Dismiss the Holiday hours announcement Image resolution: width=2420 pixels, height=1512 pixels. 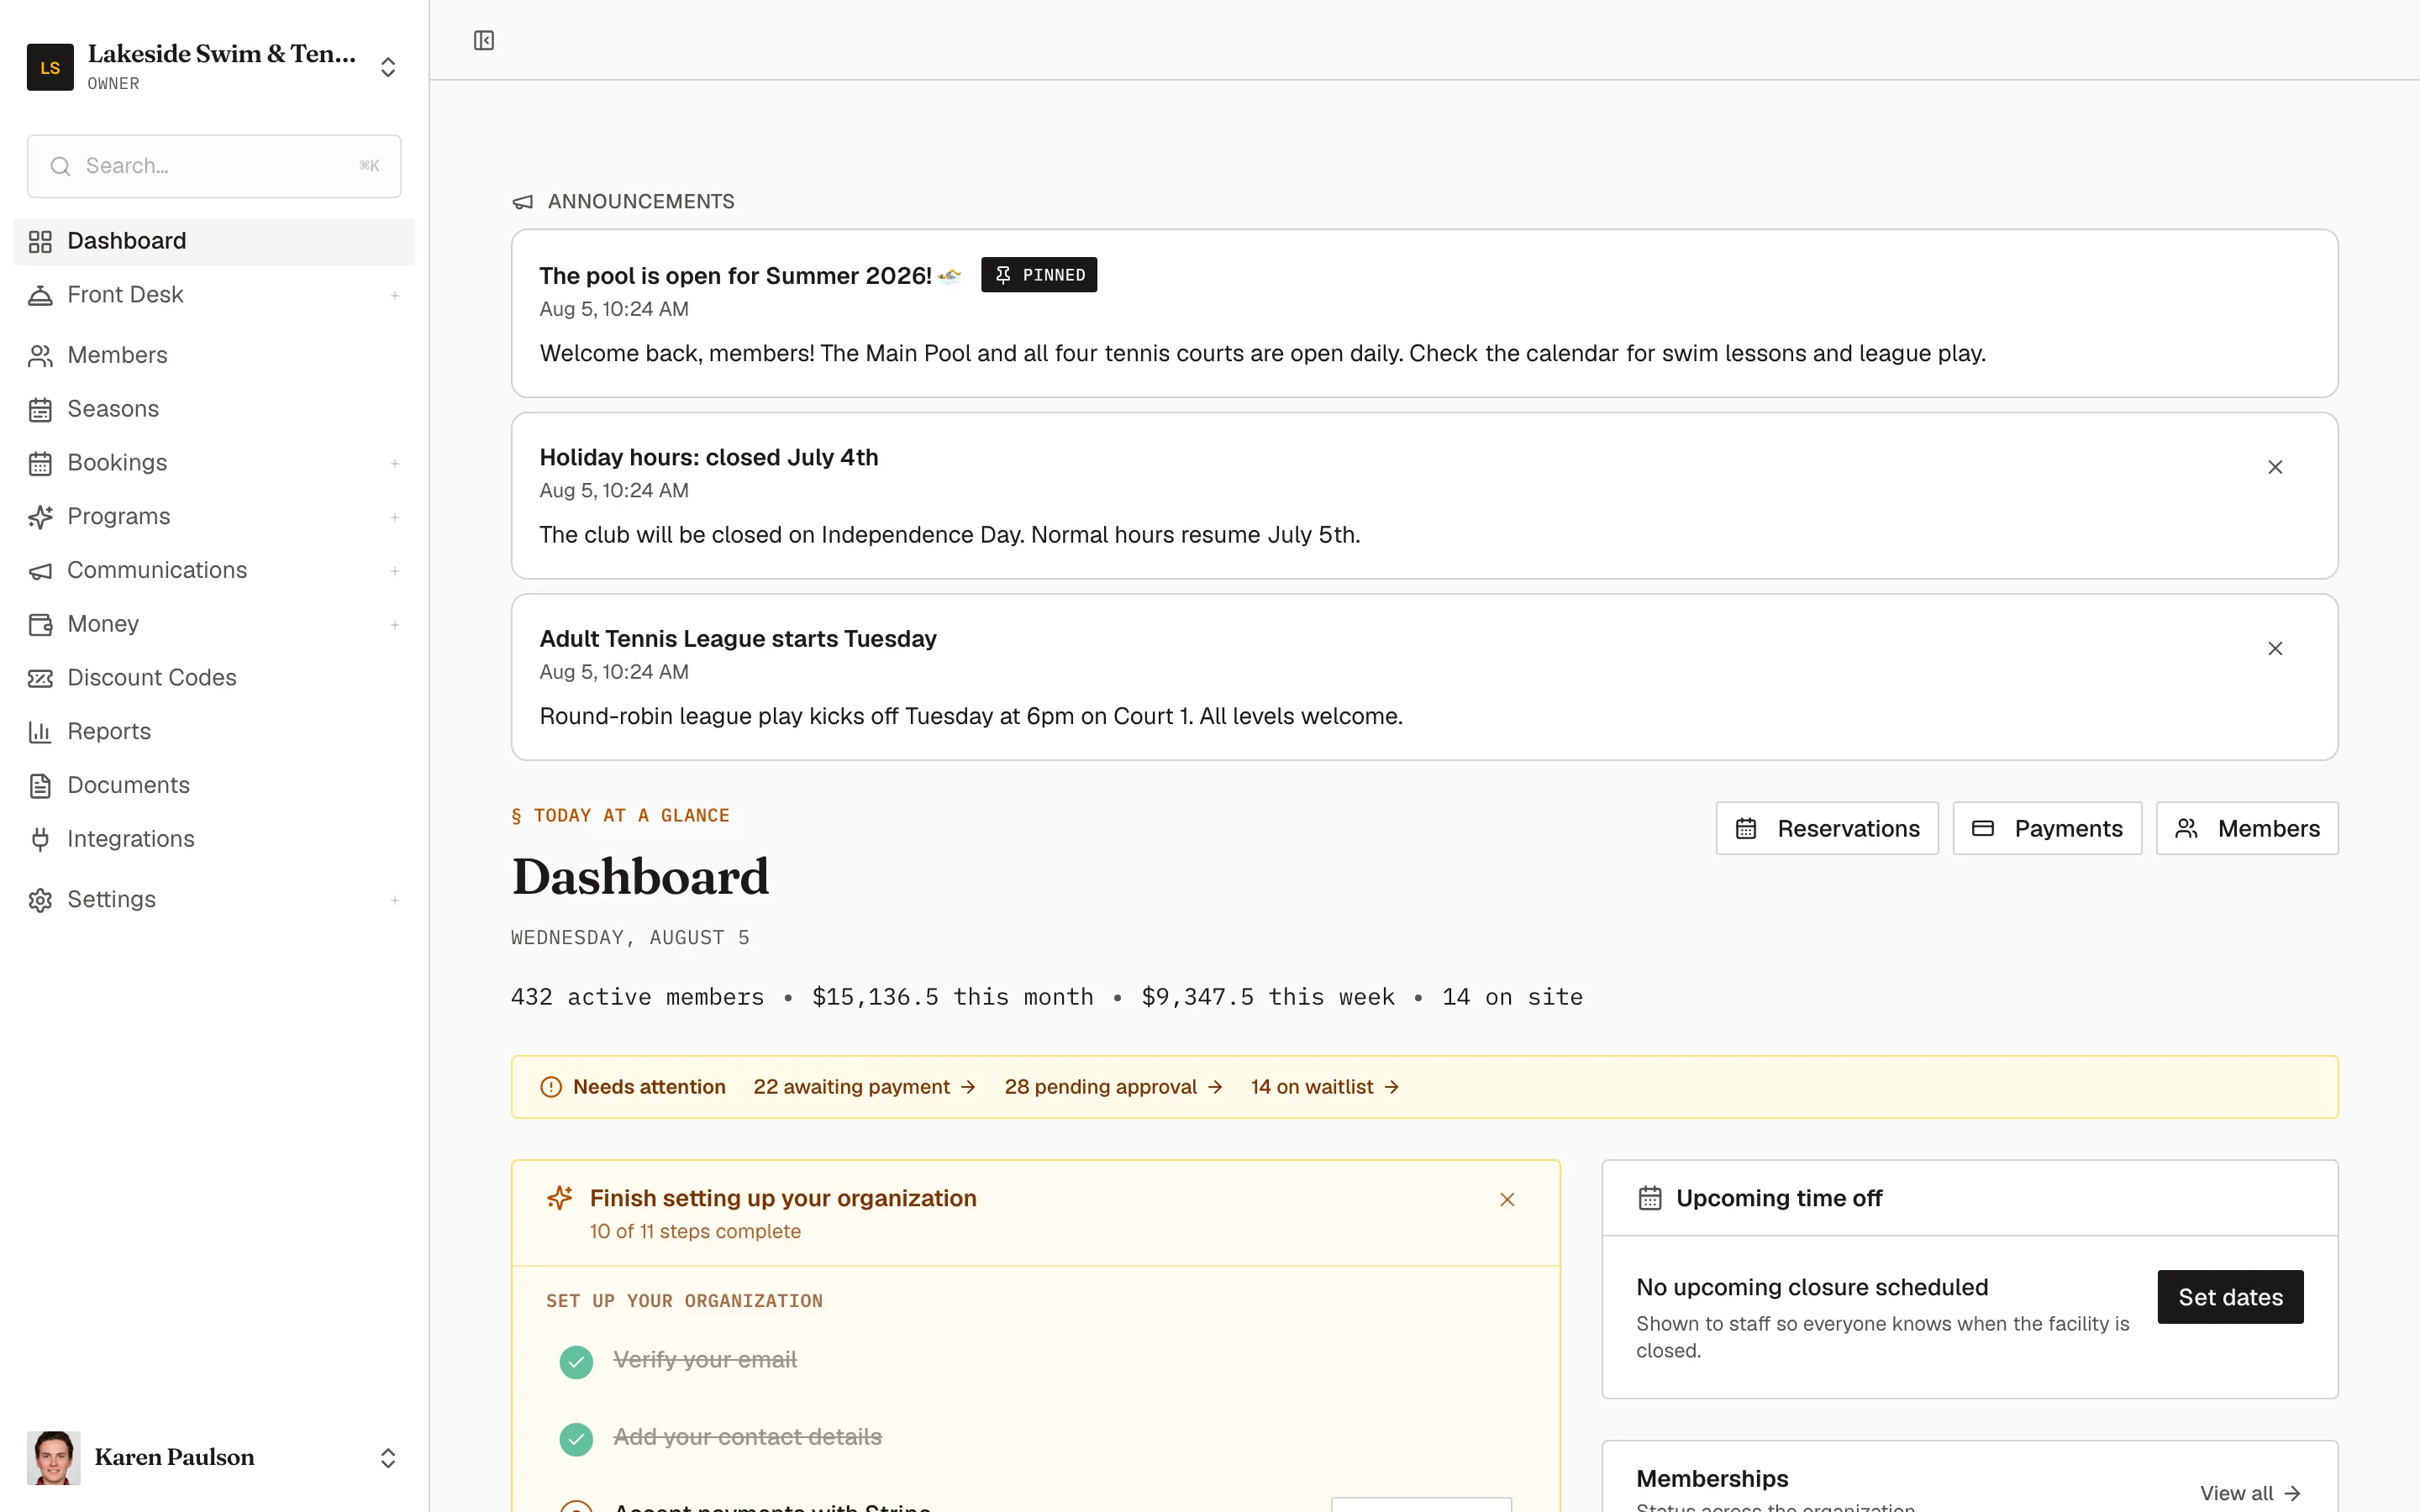[2275, 467]
